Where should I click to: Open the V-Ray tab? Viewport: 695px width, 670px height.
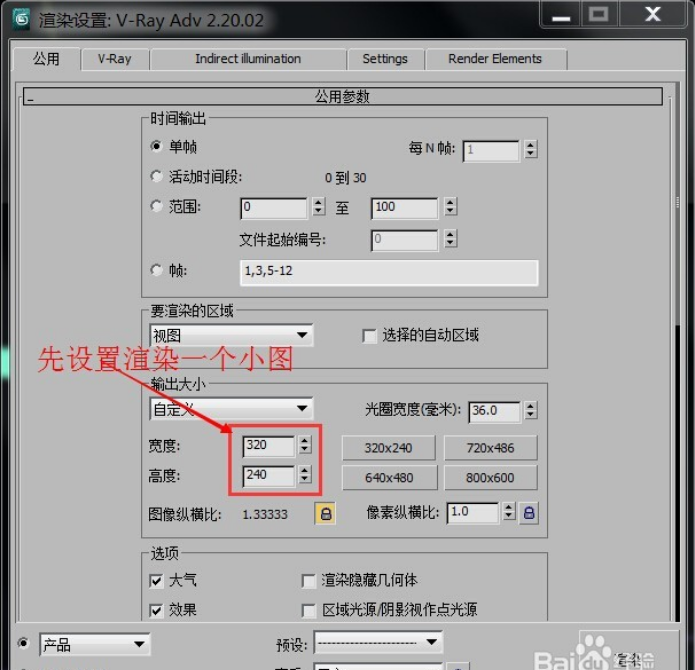click(114, 59)
